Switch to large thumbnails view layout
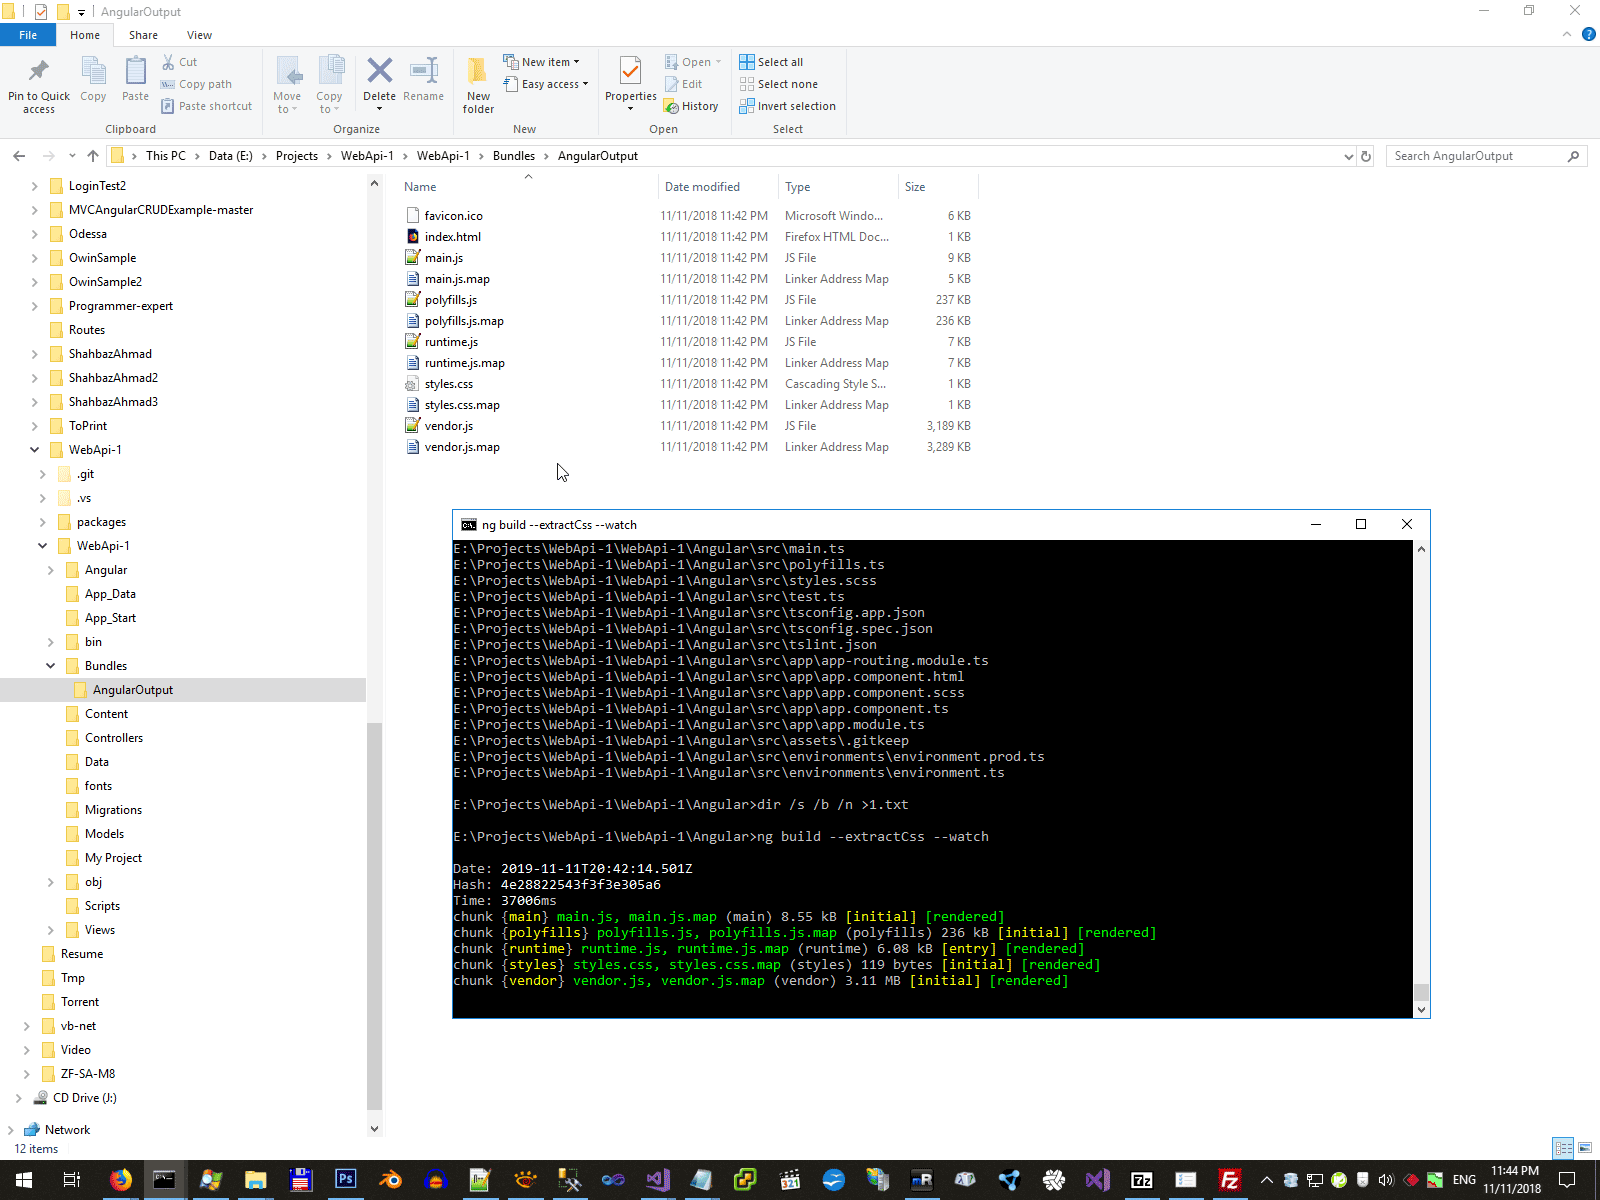This screenshot has height=1200, width=1600. point(1585,1148)
